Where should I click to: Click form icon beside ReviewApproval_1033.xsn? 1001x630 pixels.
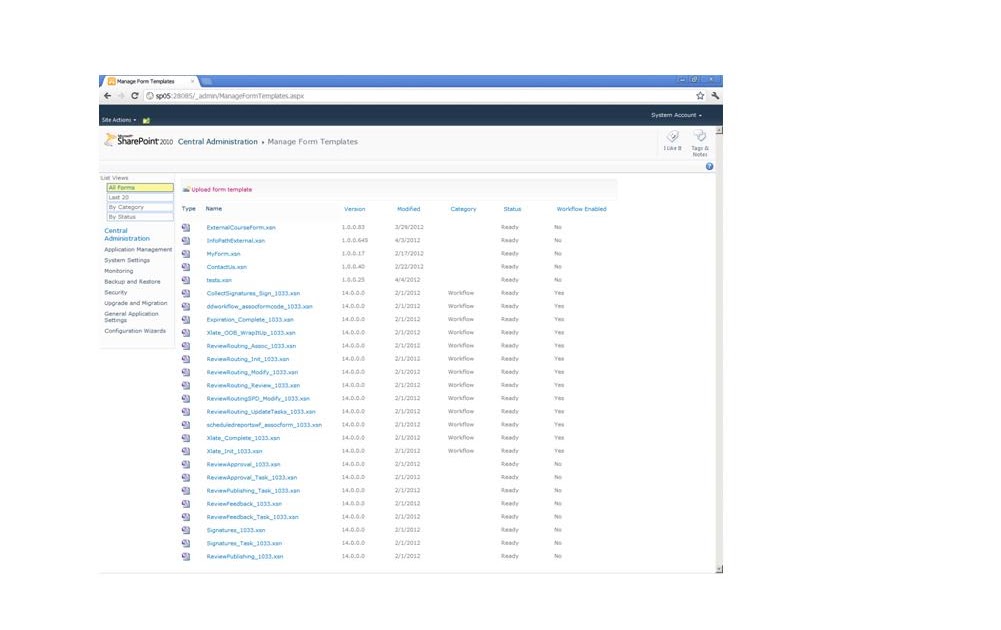pos(186,465)
